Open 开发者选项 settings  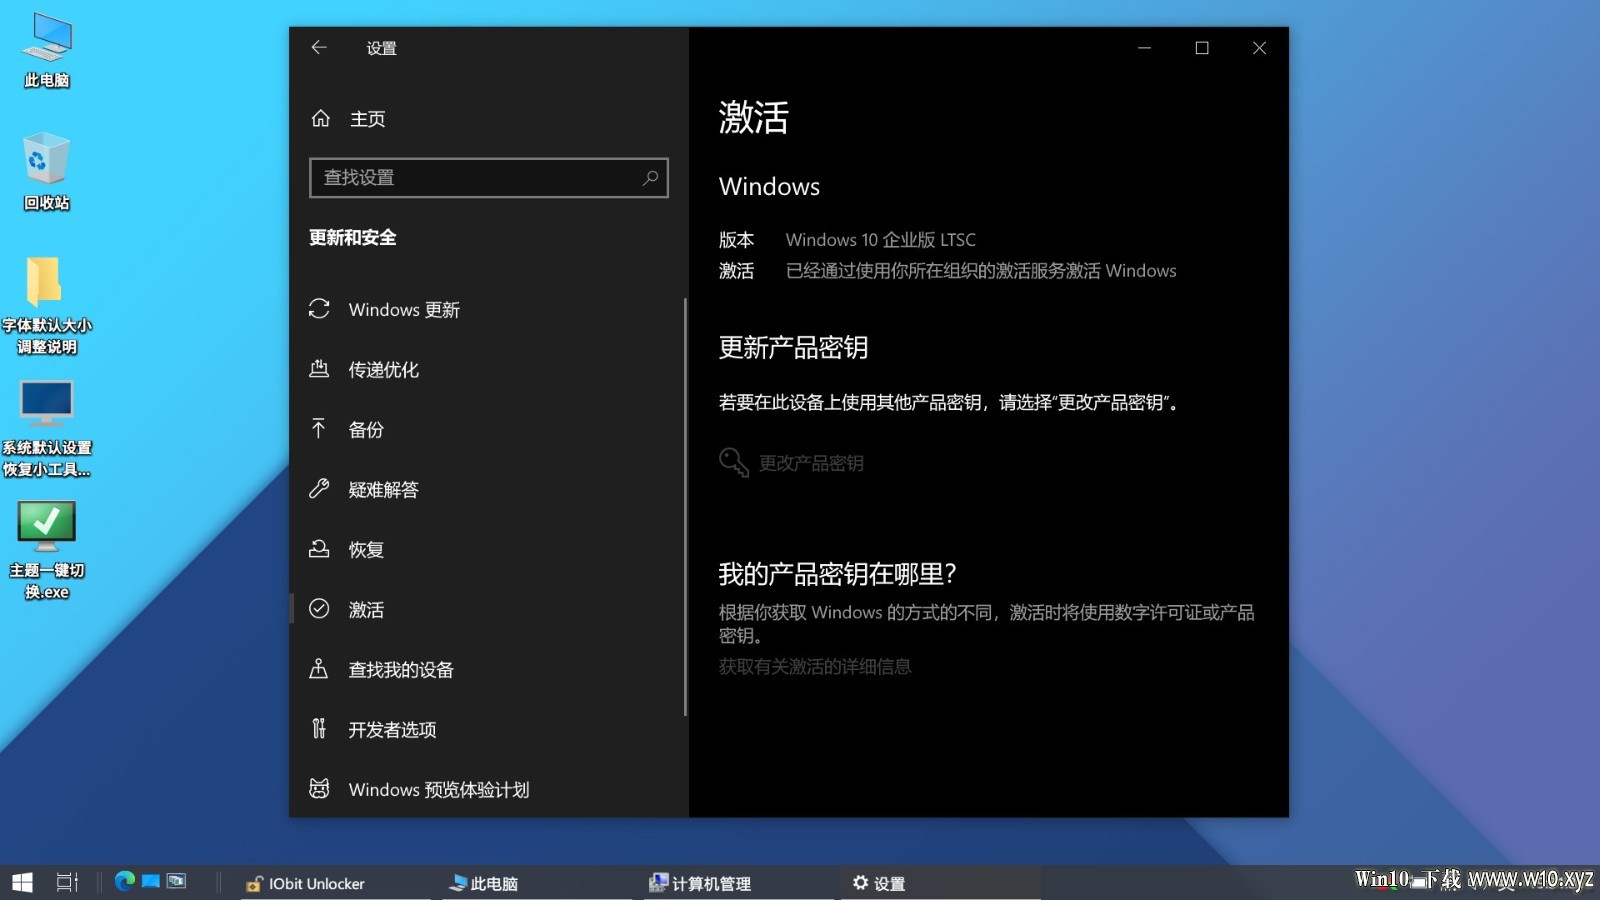pyautogui.click(x=487, y=730)
